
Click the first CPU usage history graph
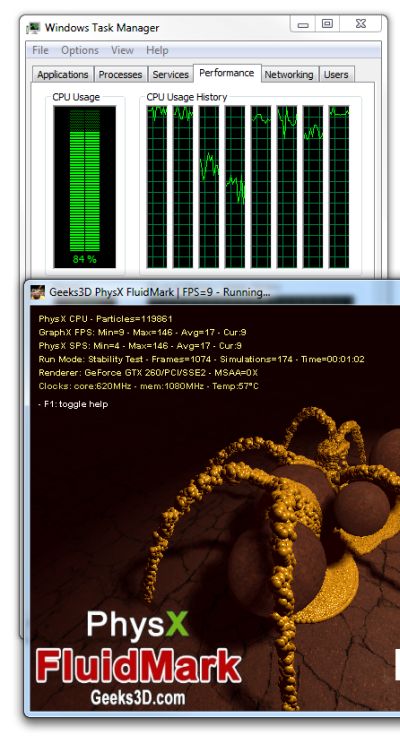click(x=157, y=187)
